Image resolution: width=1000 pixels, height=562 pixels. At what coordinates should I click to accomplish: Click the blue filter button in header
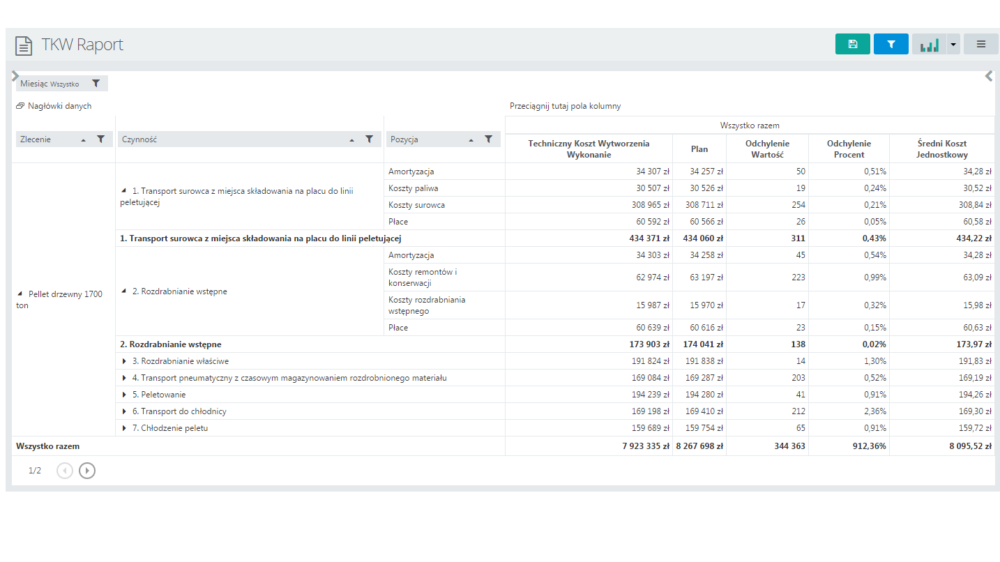click(890, 44)
